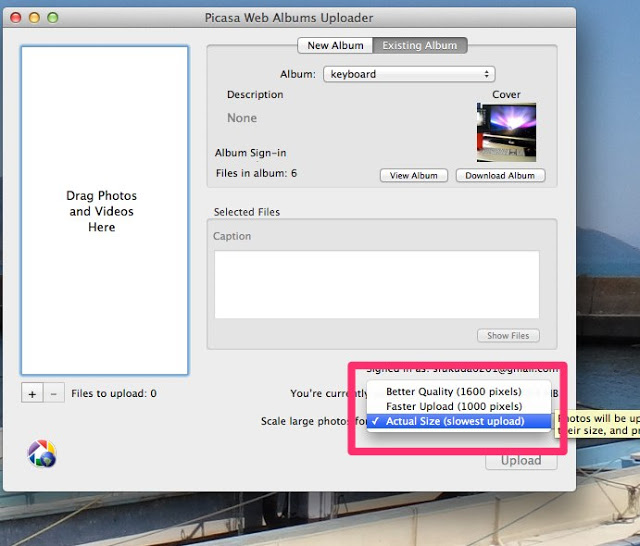Image resolution: width=640 pixels, height=546 pixels.
Task: Click the 'Files to upload: 0' text
Action: [114, 393]
